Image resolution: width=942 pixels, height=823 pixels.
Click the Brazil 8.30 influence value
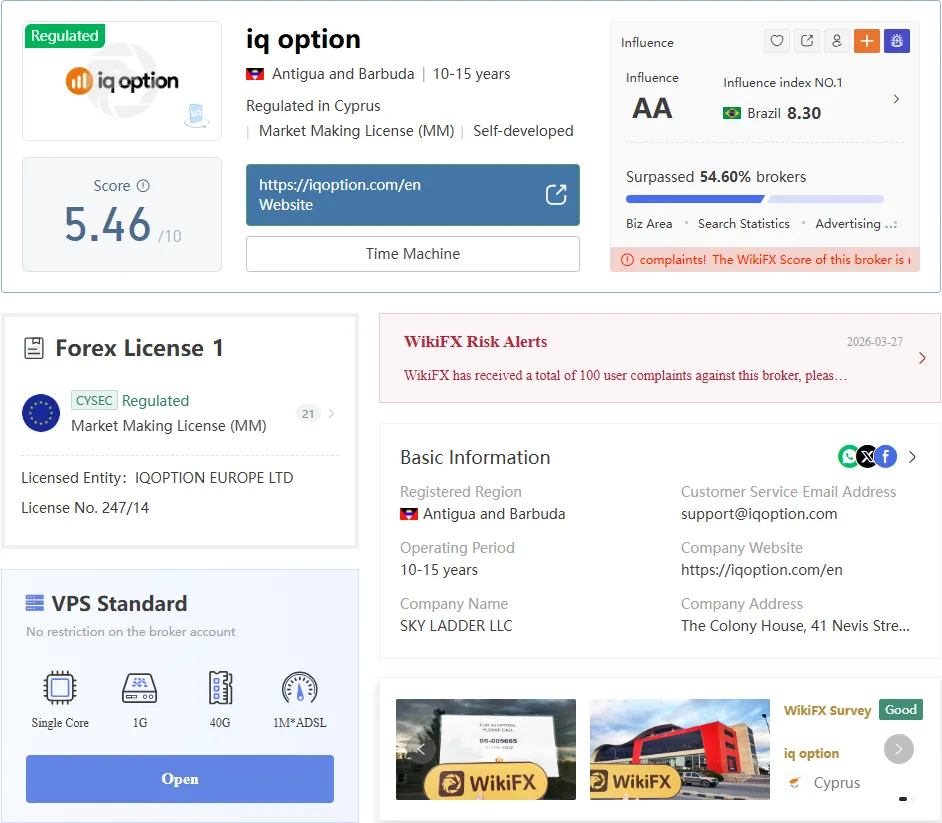804,113
